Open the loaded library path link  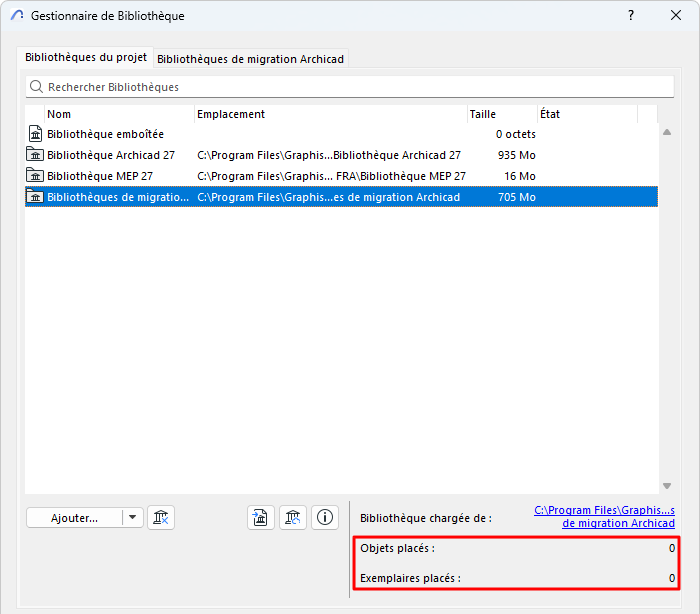pos(604,517)
